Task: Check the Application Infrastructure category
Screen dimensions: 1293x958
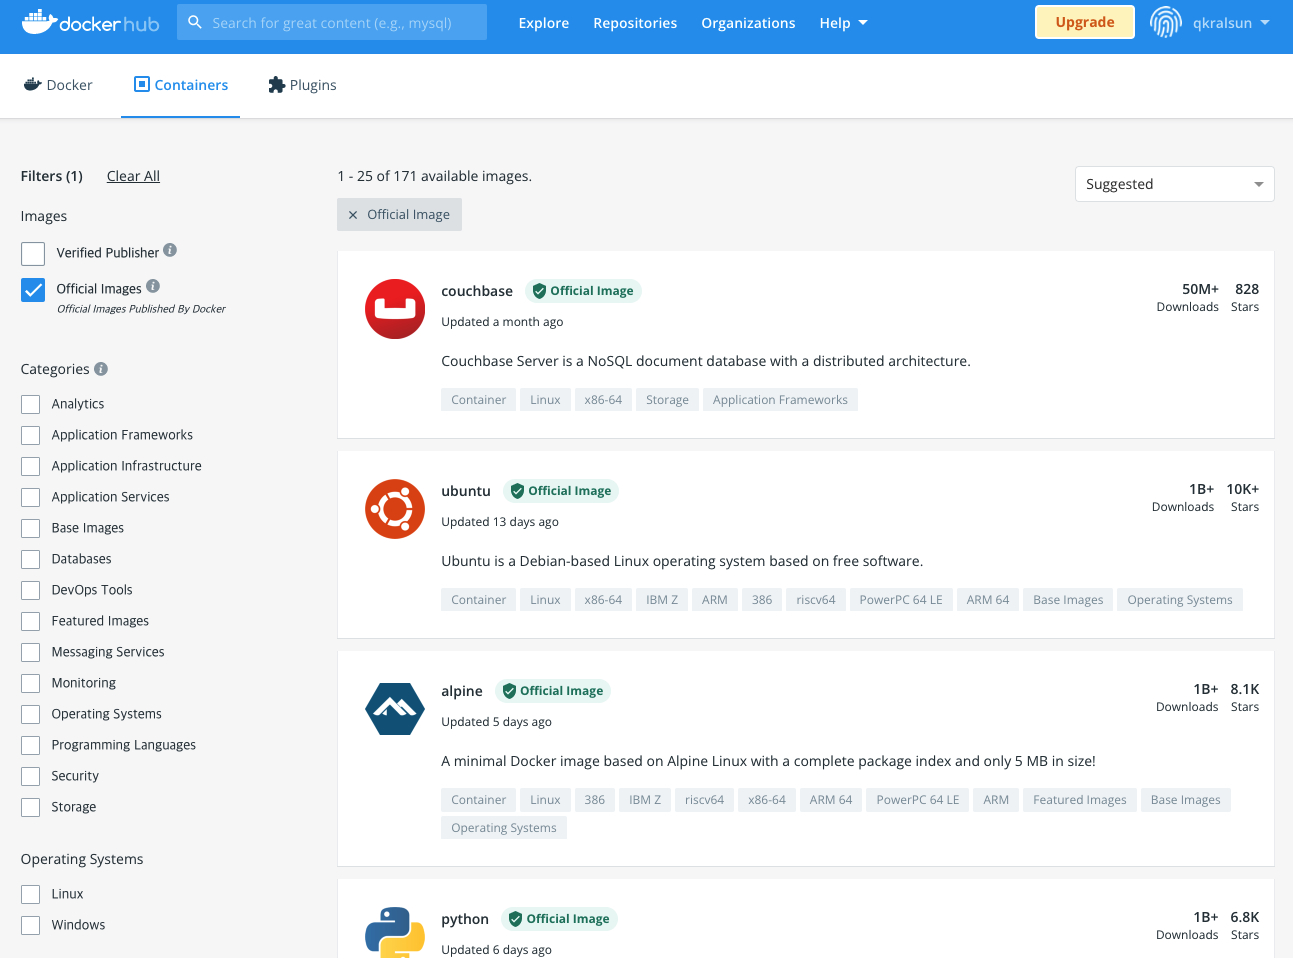Action: pos(31,466)
